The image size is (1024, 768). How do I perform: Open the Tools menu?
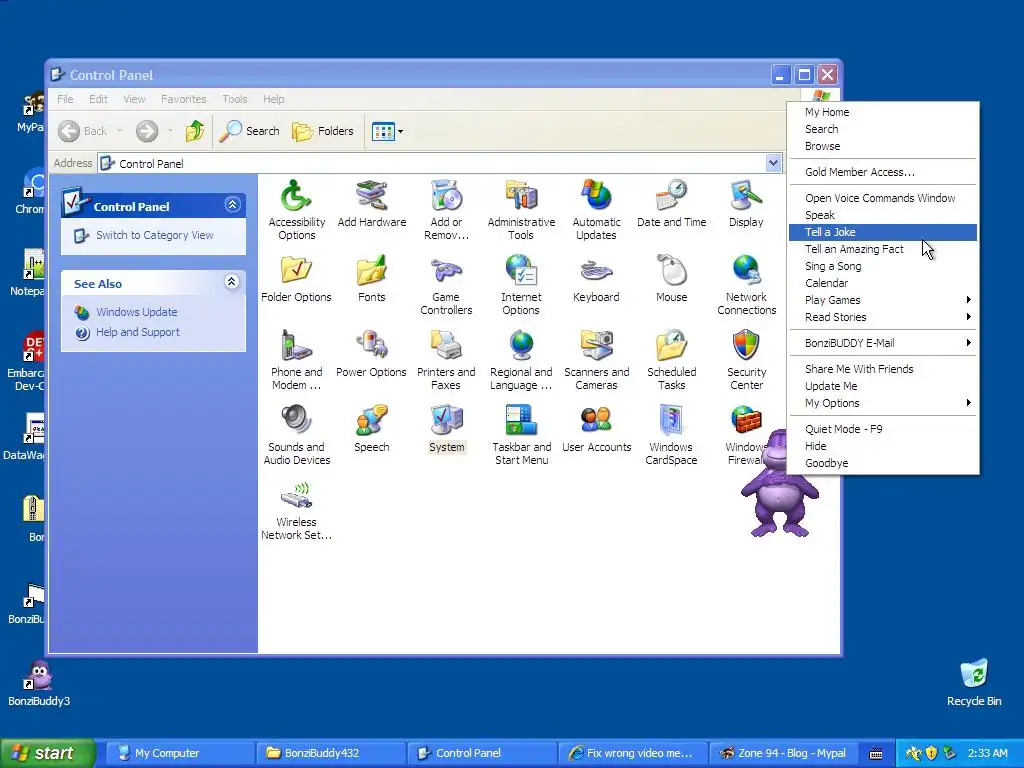(234, 99)
